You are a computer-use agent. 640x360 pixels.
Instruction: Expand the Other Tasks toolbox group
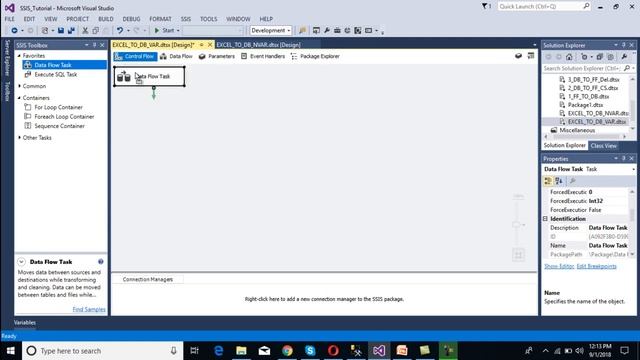click(x=19, y=138)
